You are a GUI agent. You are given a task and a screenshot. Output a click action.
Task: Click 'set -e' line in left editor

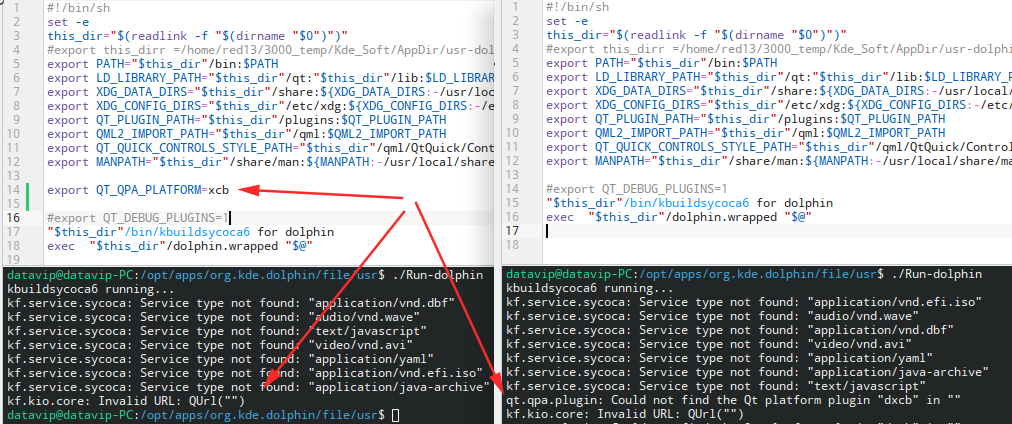tap(68, 22)
